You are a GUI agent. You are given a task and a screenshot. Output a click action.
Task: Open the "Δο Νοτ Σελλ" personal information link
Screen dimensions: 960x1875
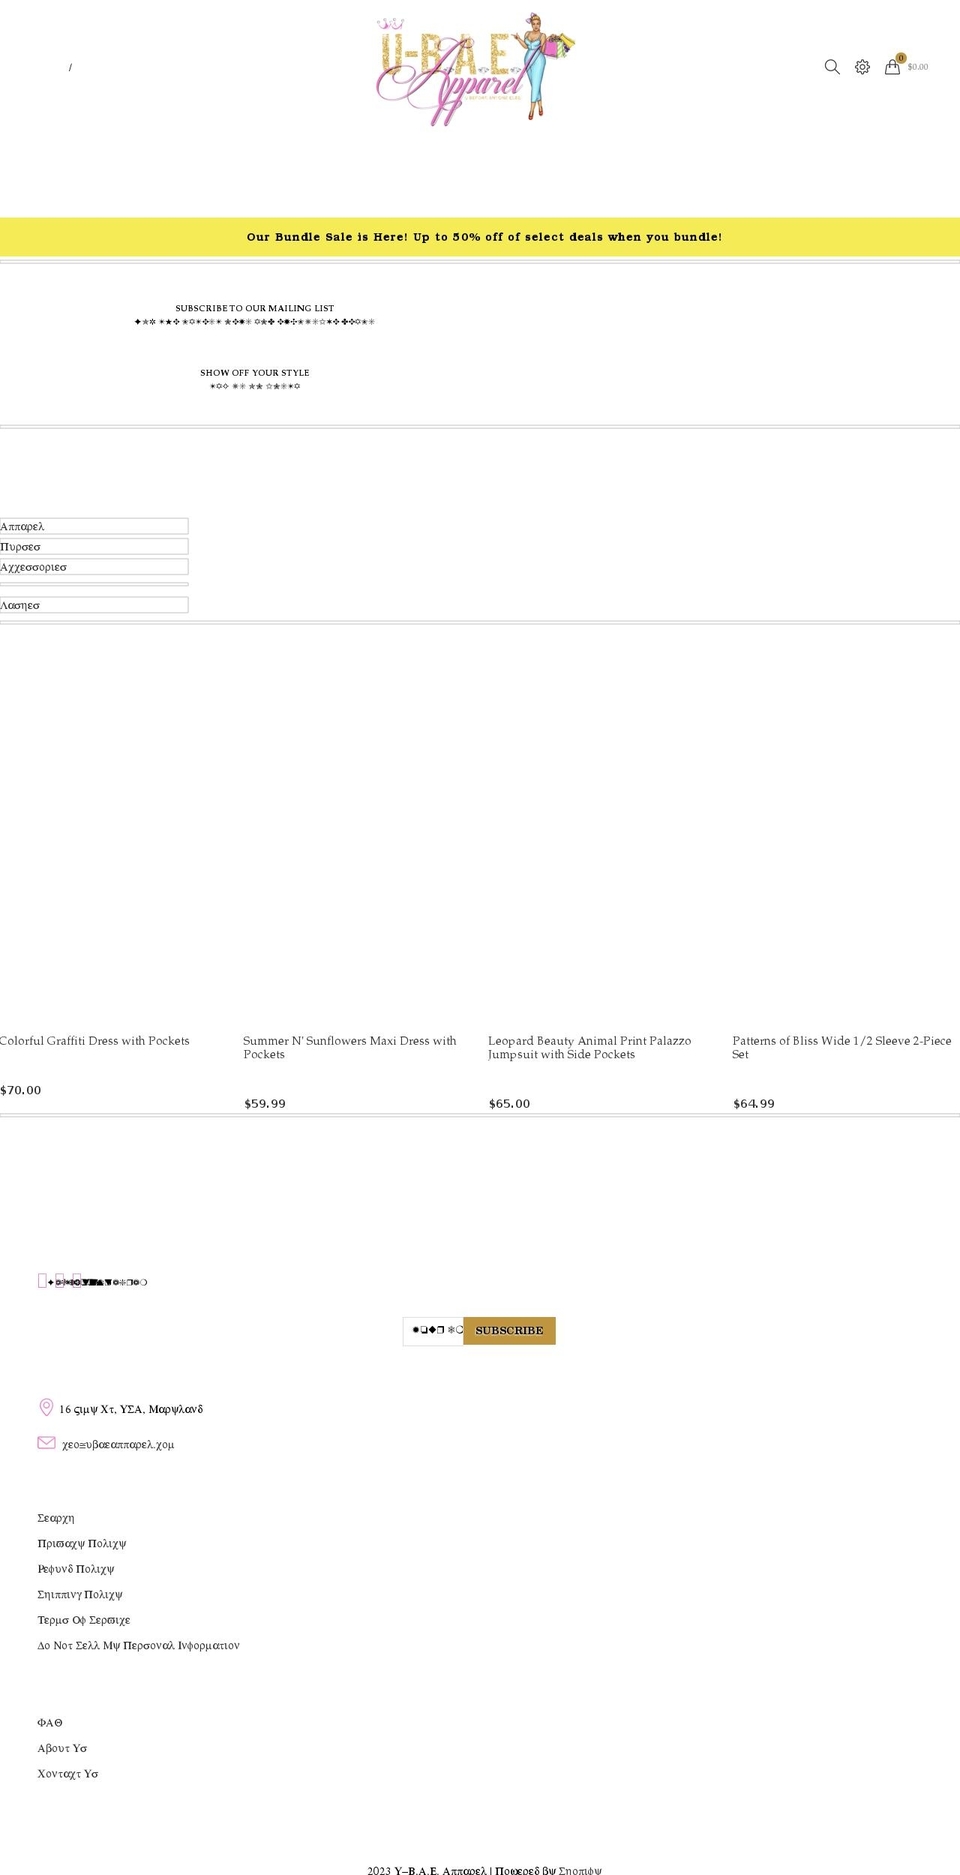coord(139,1645)
